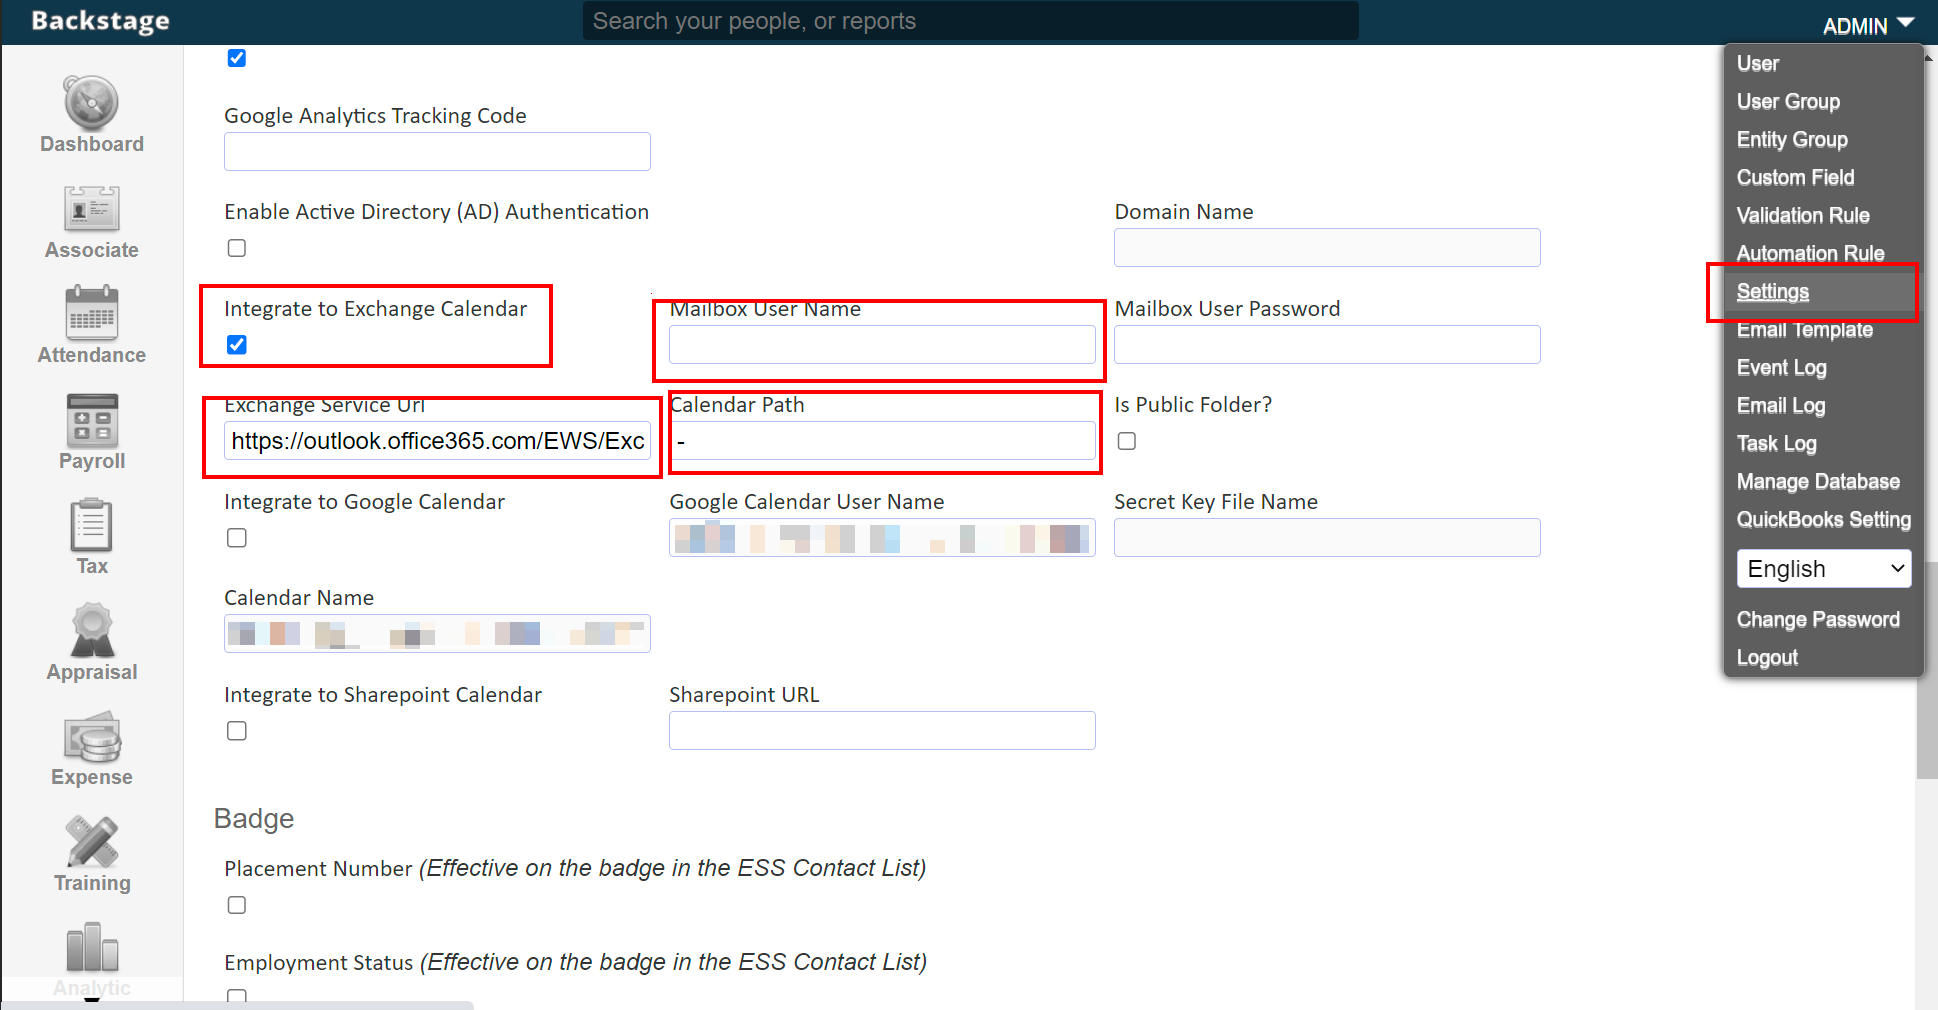Click the Calendar Name field
The image size is (1938, 1010).
coord(437,633)
